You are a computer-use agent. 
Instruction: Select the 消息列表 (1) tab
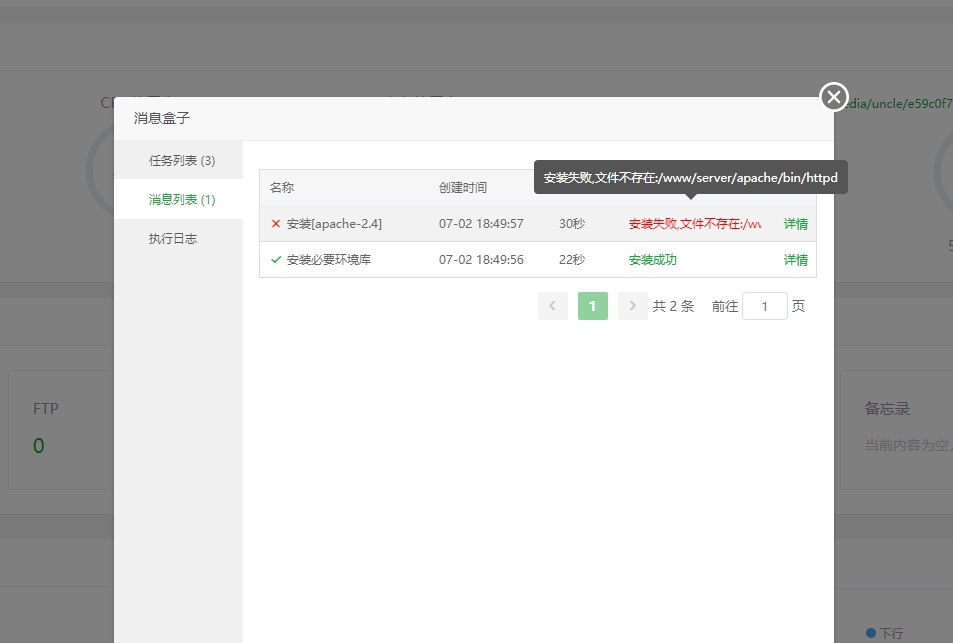pos(182,199)
